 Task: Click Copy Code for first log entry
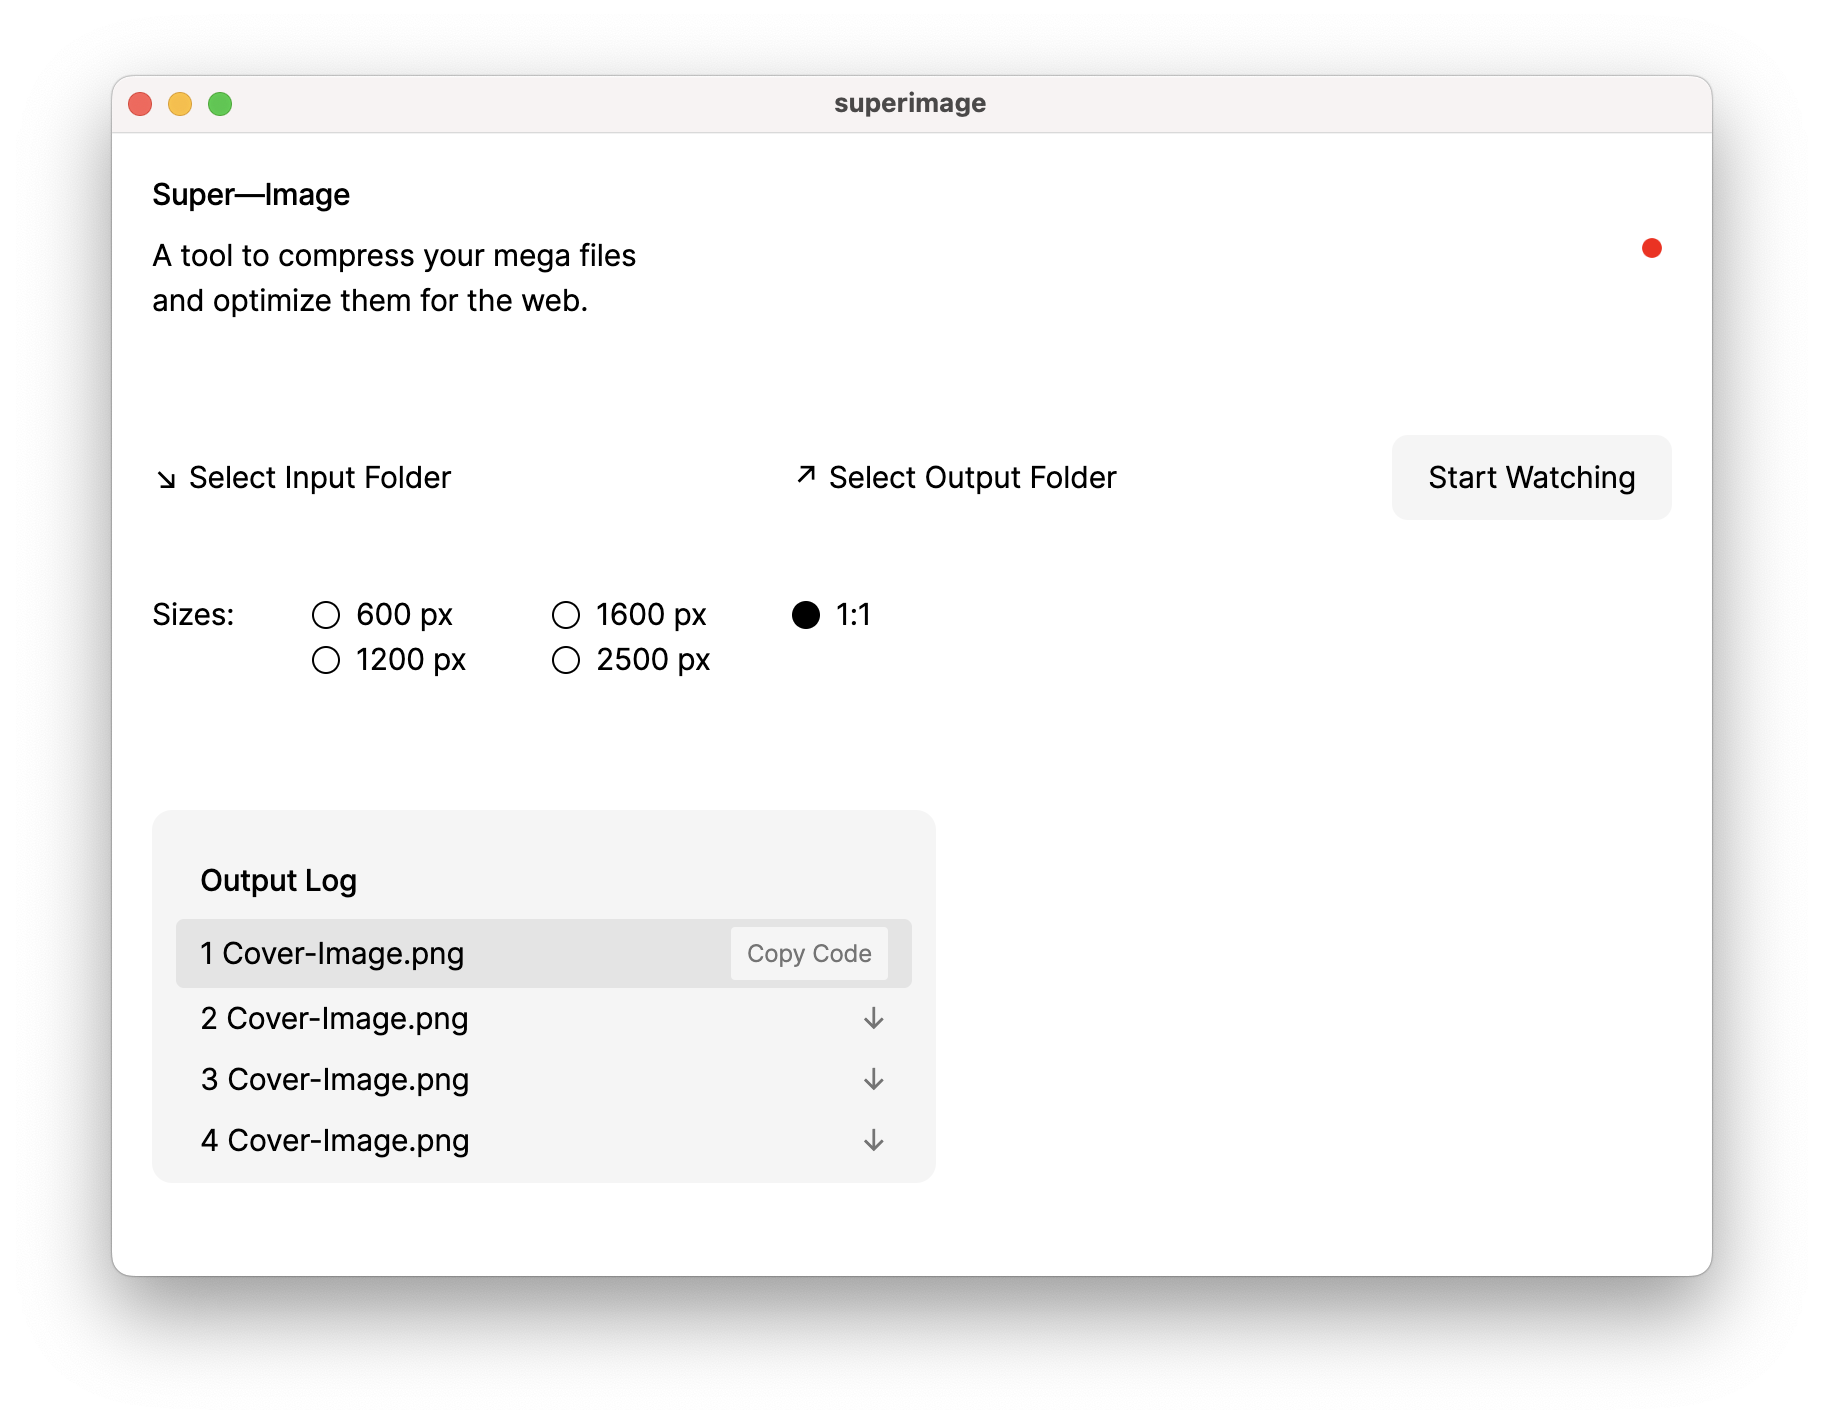808,954
